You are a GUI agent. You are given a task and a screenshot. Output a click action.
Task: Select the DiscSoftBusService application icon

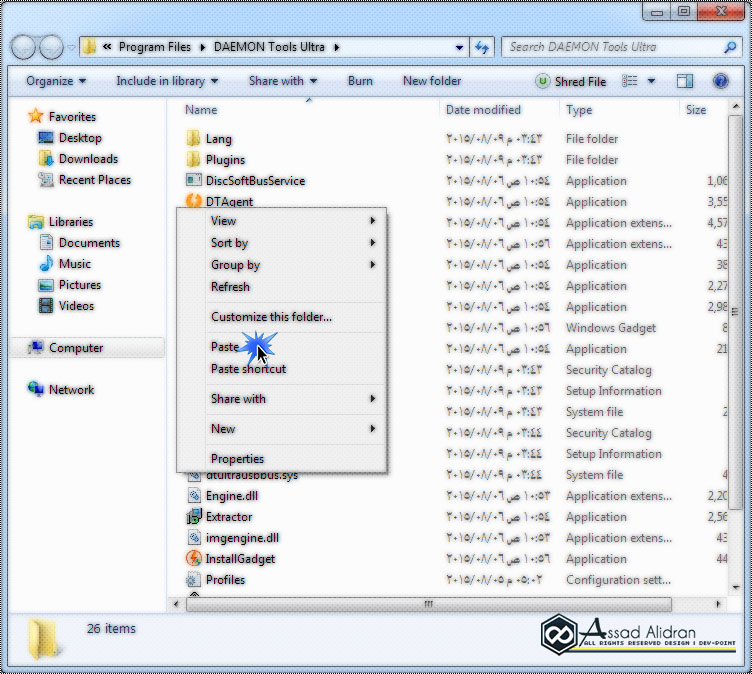point(193,180)
